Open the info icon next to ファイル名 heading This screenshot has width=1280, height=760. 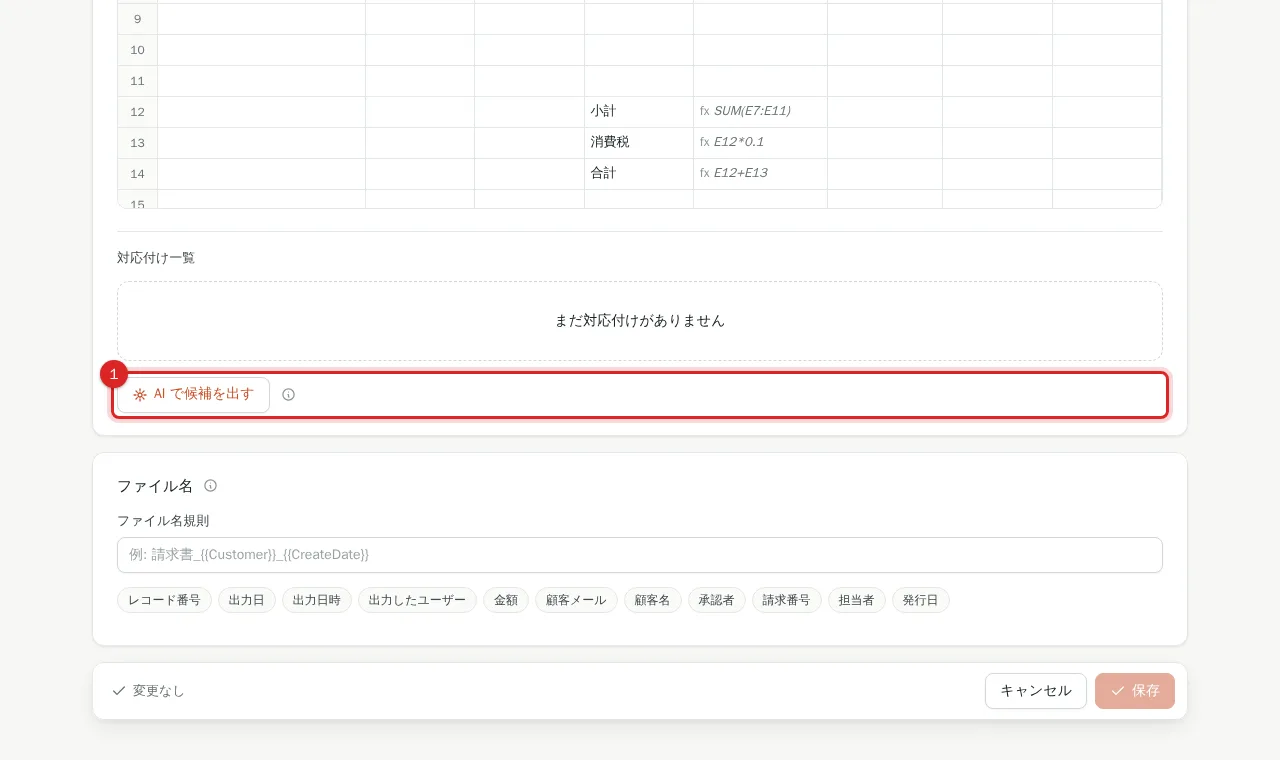coord(211,486)
